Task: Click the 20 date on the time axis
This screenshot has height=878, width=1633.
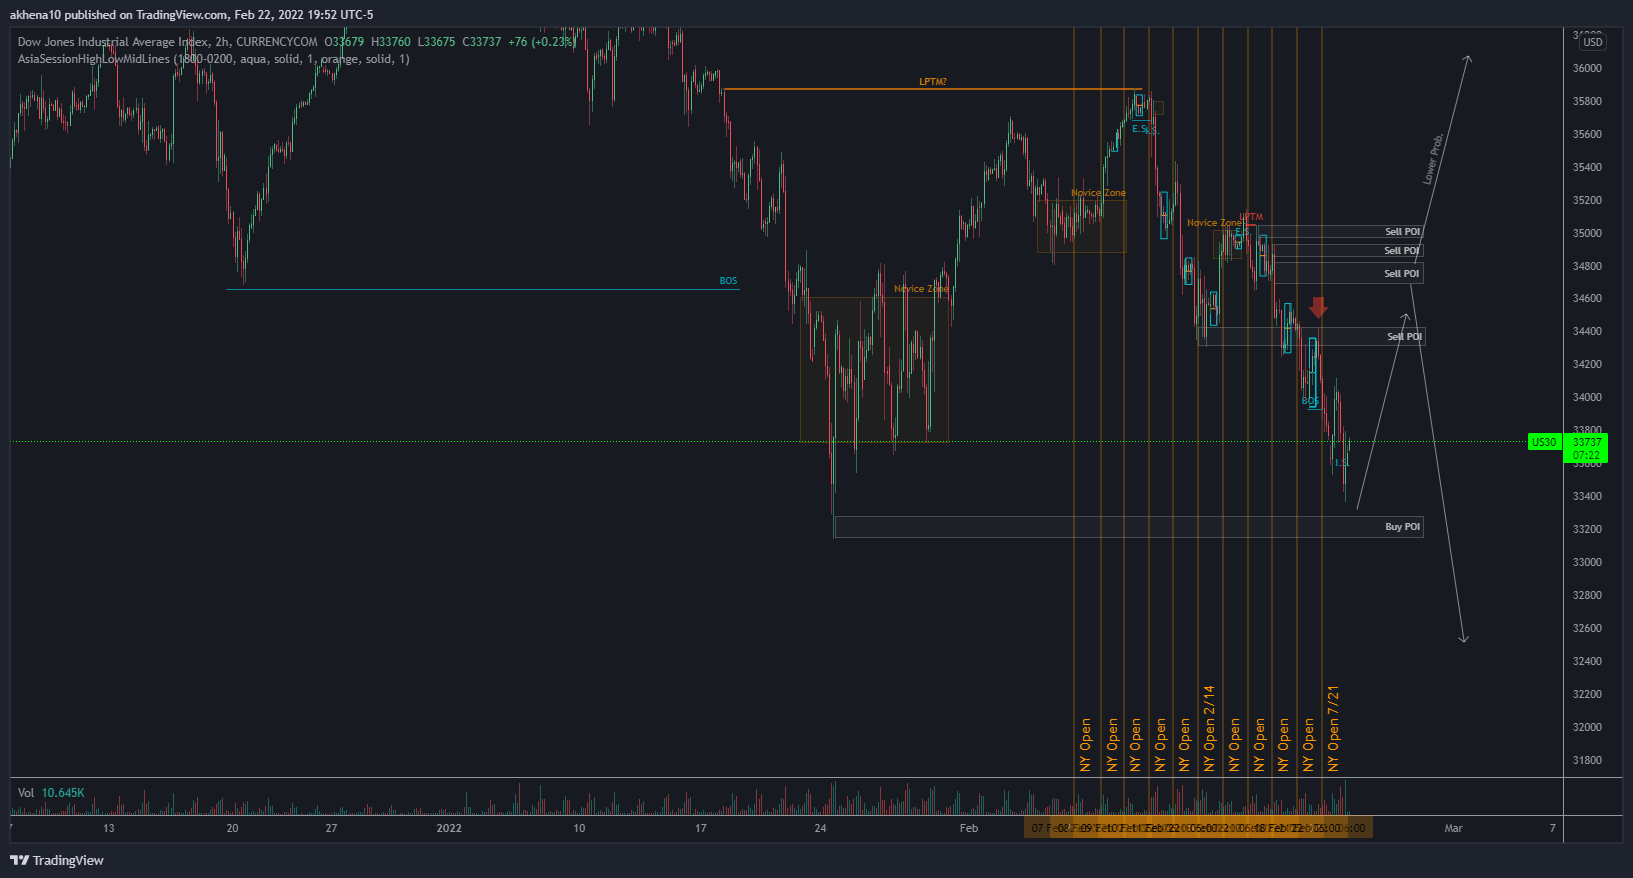Action: [x=232, y=828]
